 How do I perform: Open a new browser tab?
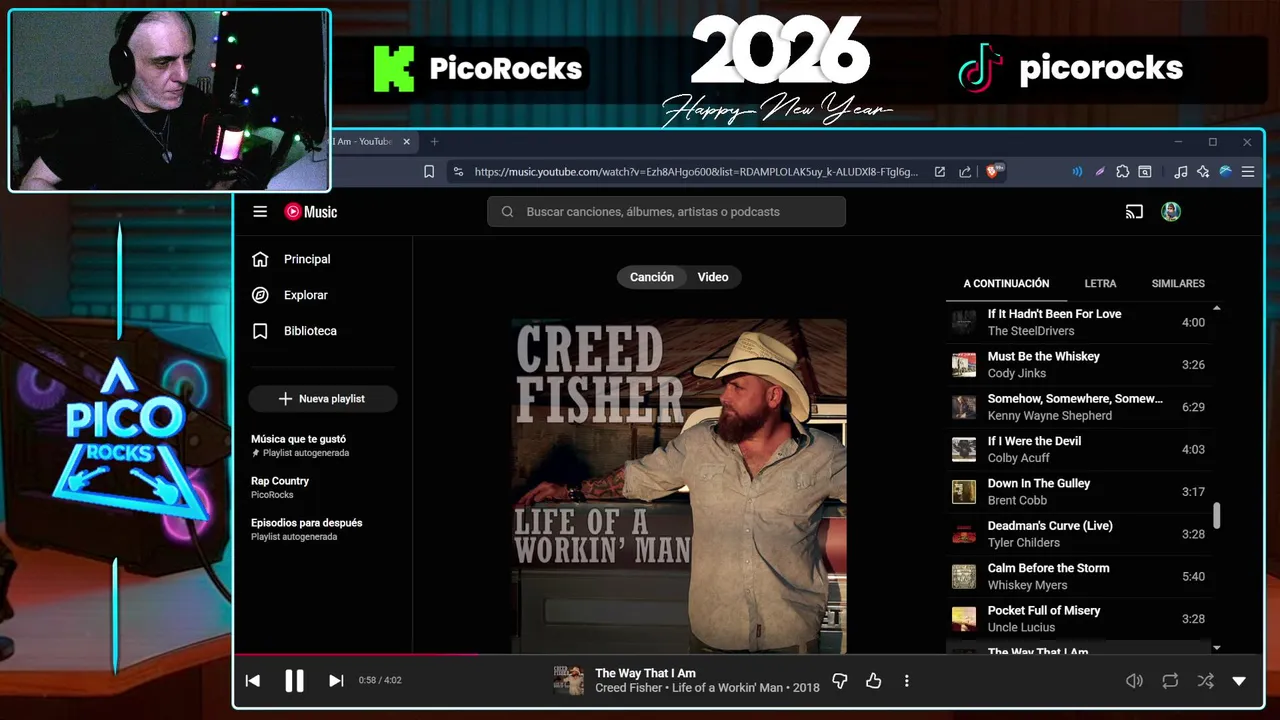(434, 142)
